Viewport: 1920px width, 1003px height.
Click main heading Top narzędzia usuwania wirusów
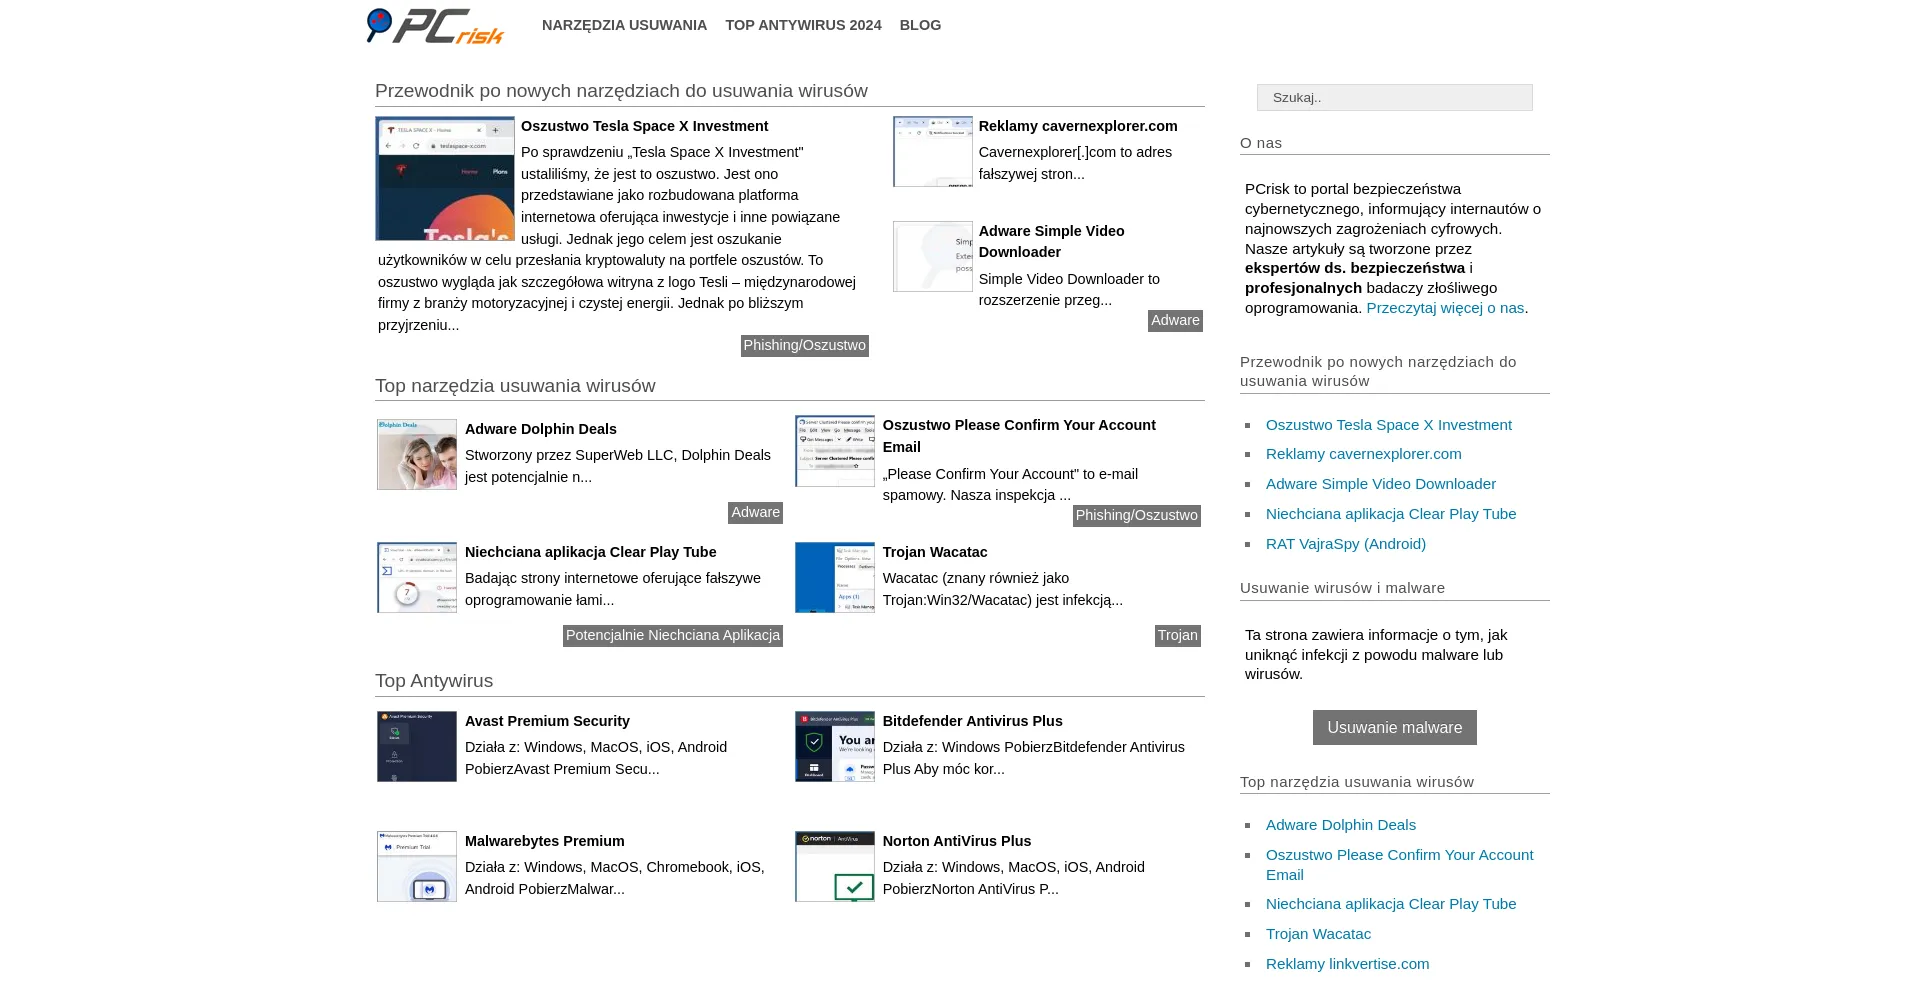[x=515, y=386]
